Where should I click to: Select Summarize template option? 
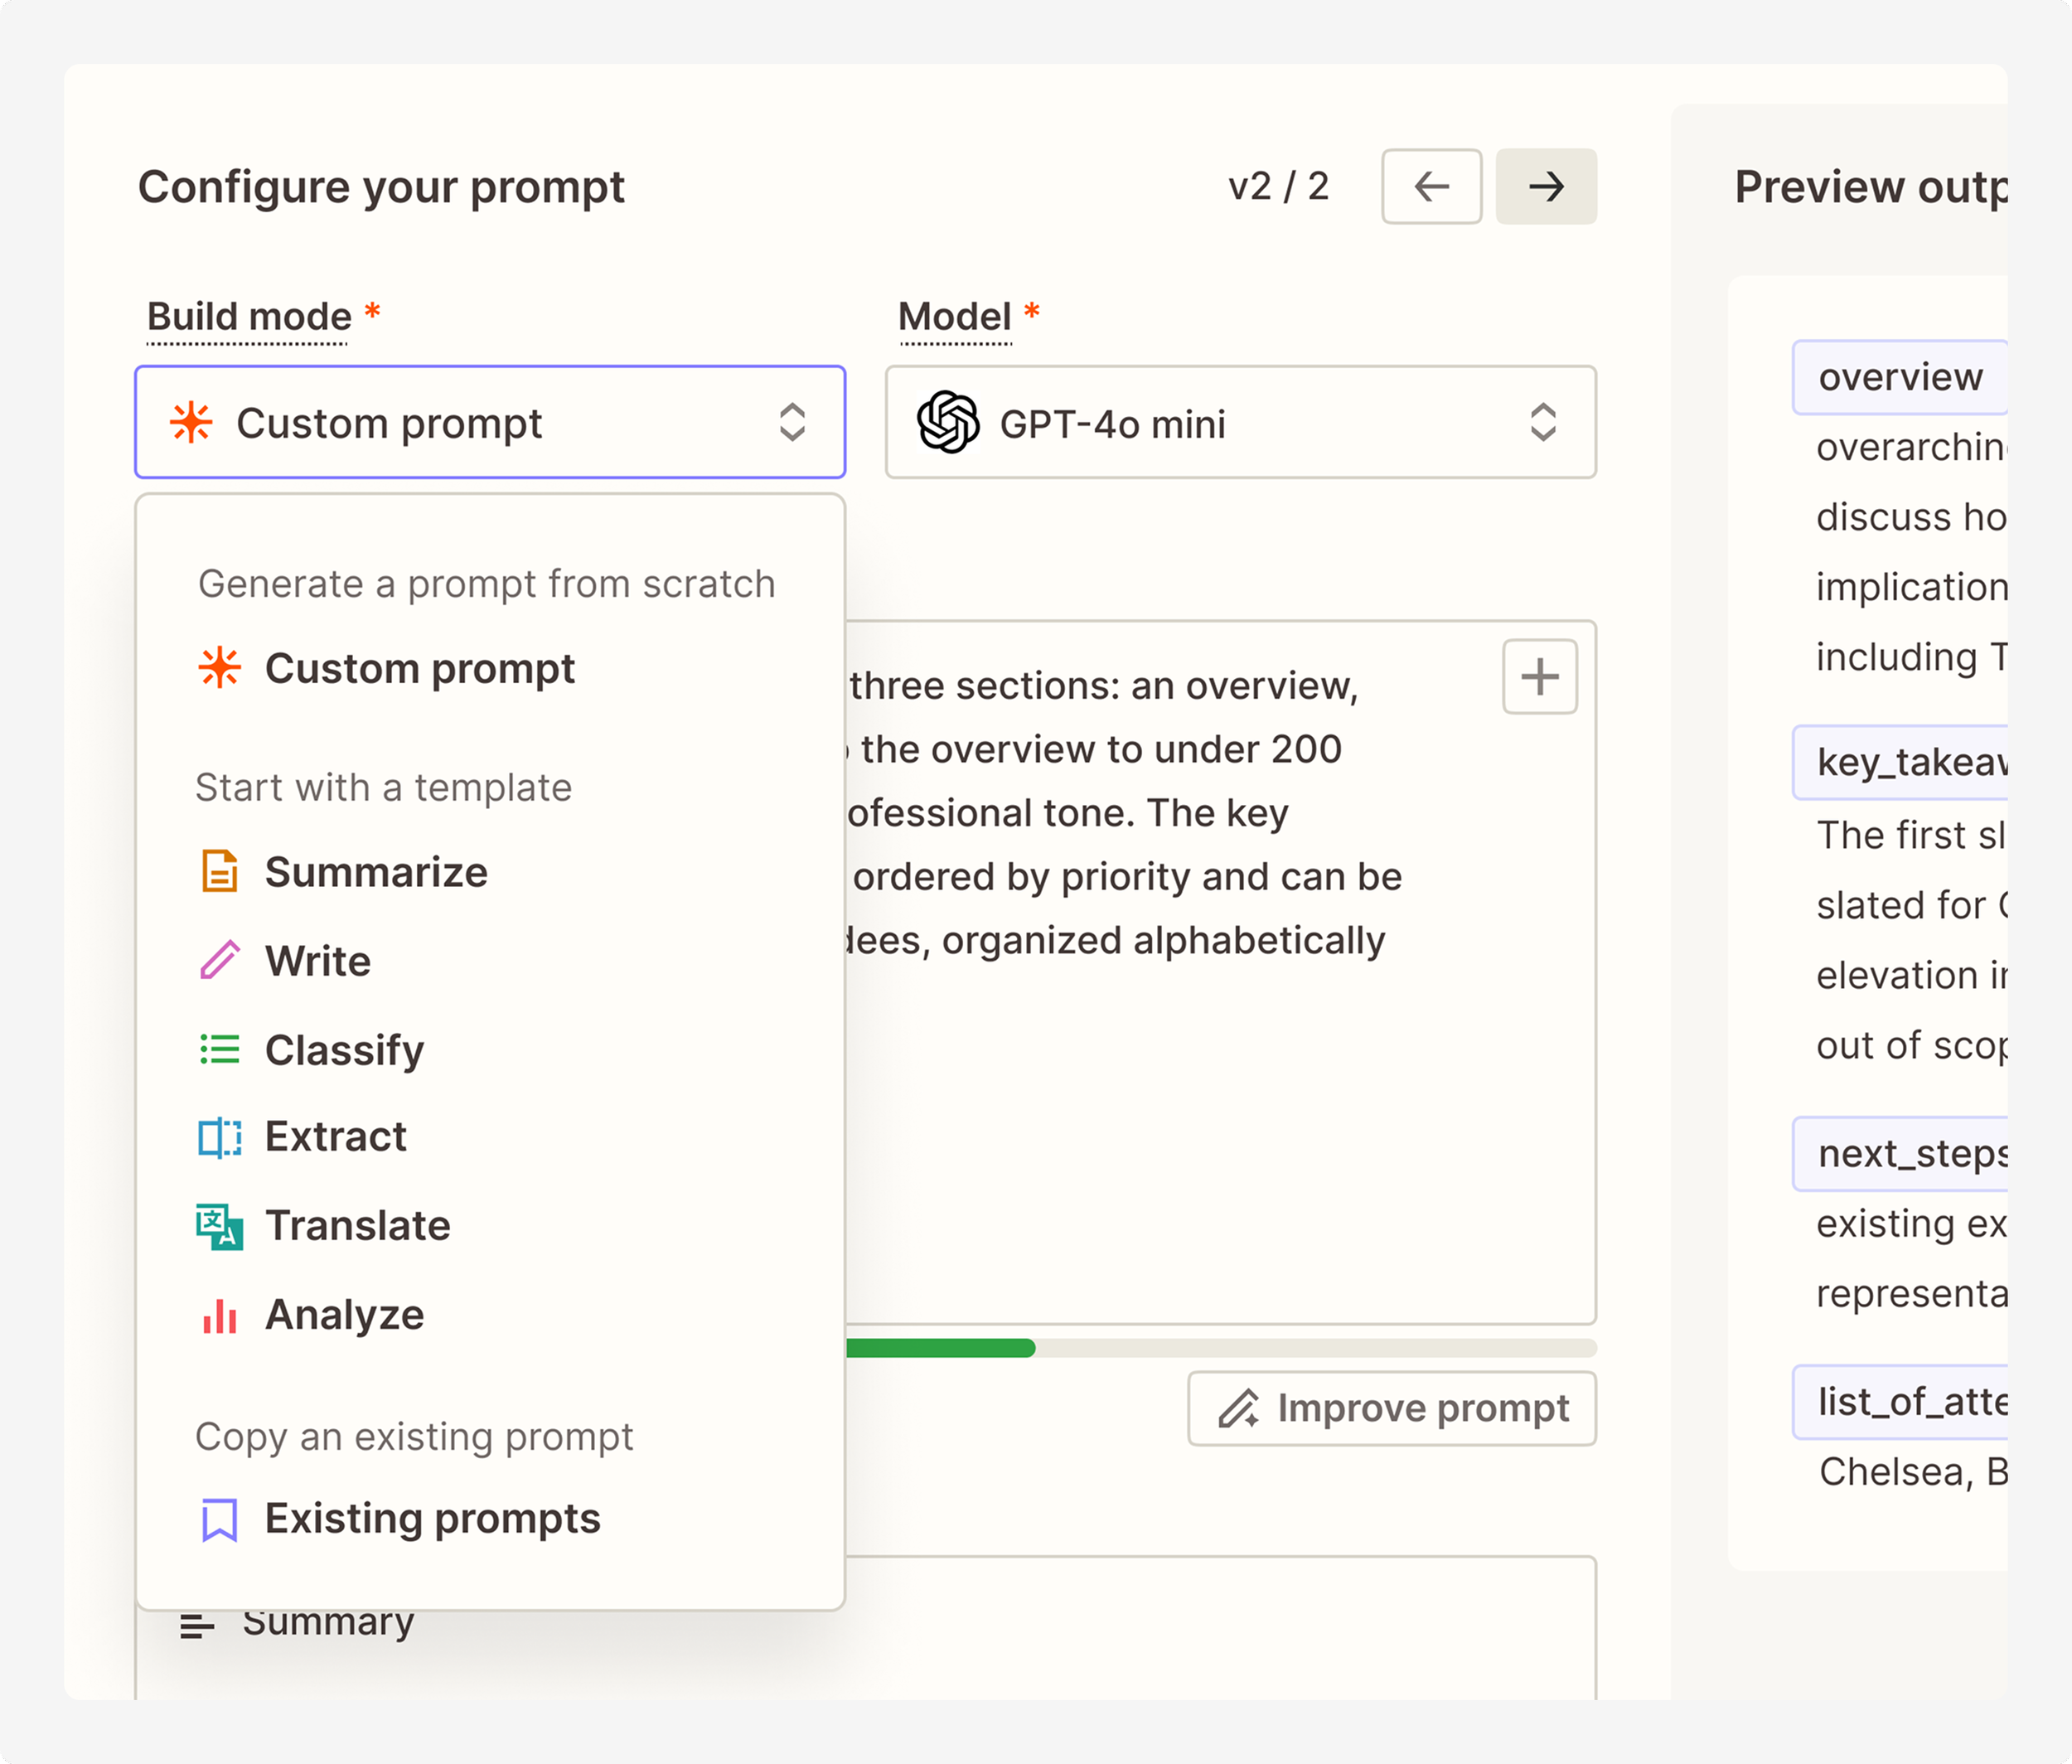click(376, 872)
